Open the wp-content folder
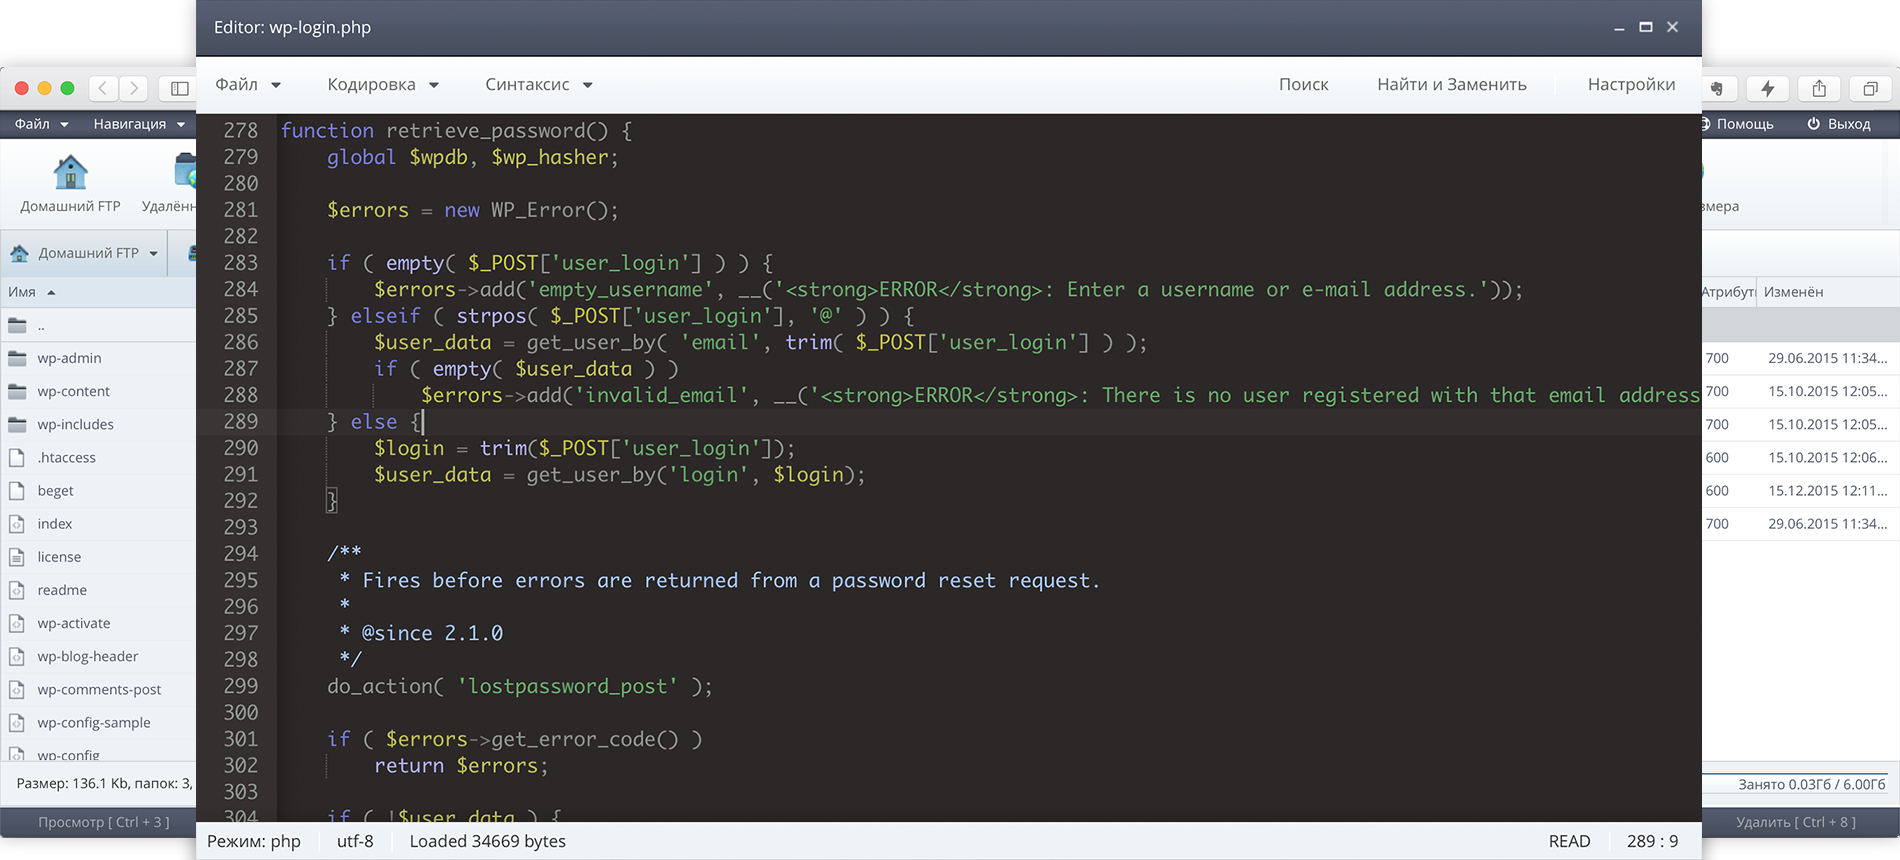The height and width of the screenshot is (860, 1900). click(x=73, y=391)
